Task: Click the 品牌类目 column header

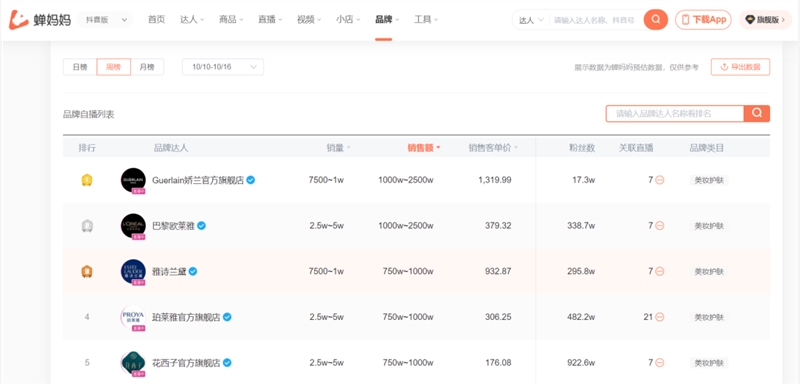Action: tap(707, 148)
